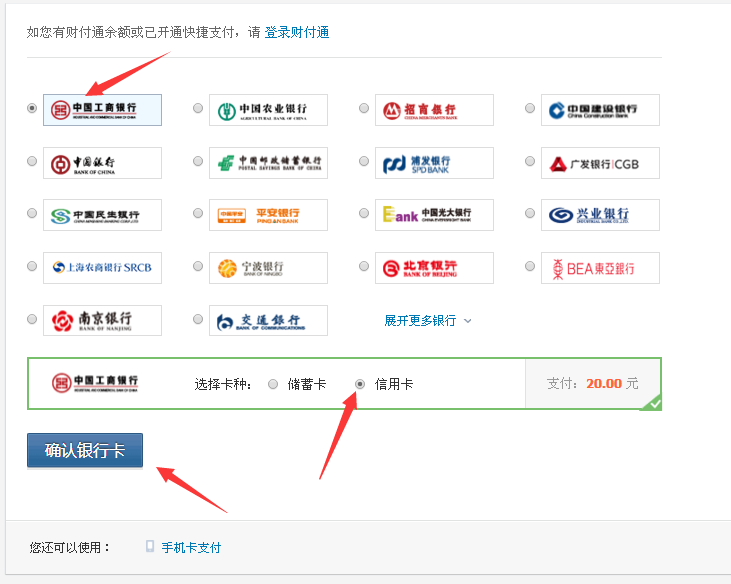Select radio button for 广发银行 CGB
The image size is (731, 584).
(530, 161)
